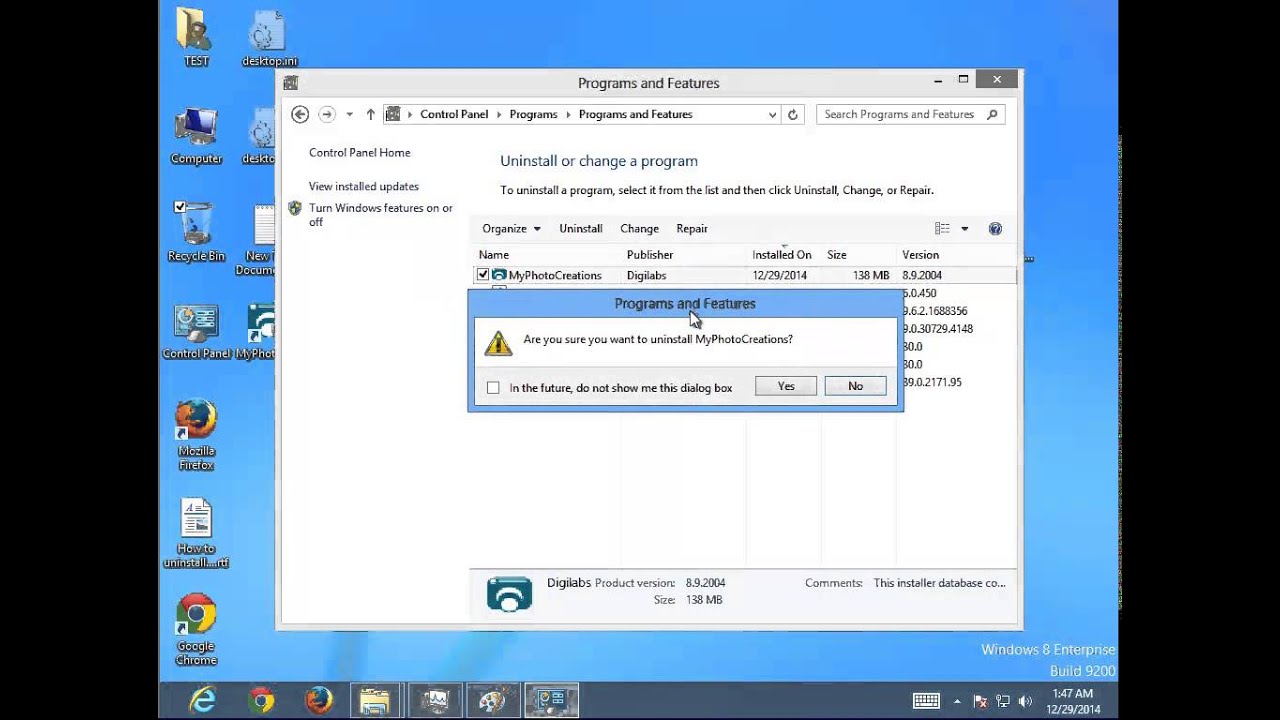
Task: Open the Help question mark icon
Action: coord(995,229)
